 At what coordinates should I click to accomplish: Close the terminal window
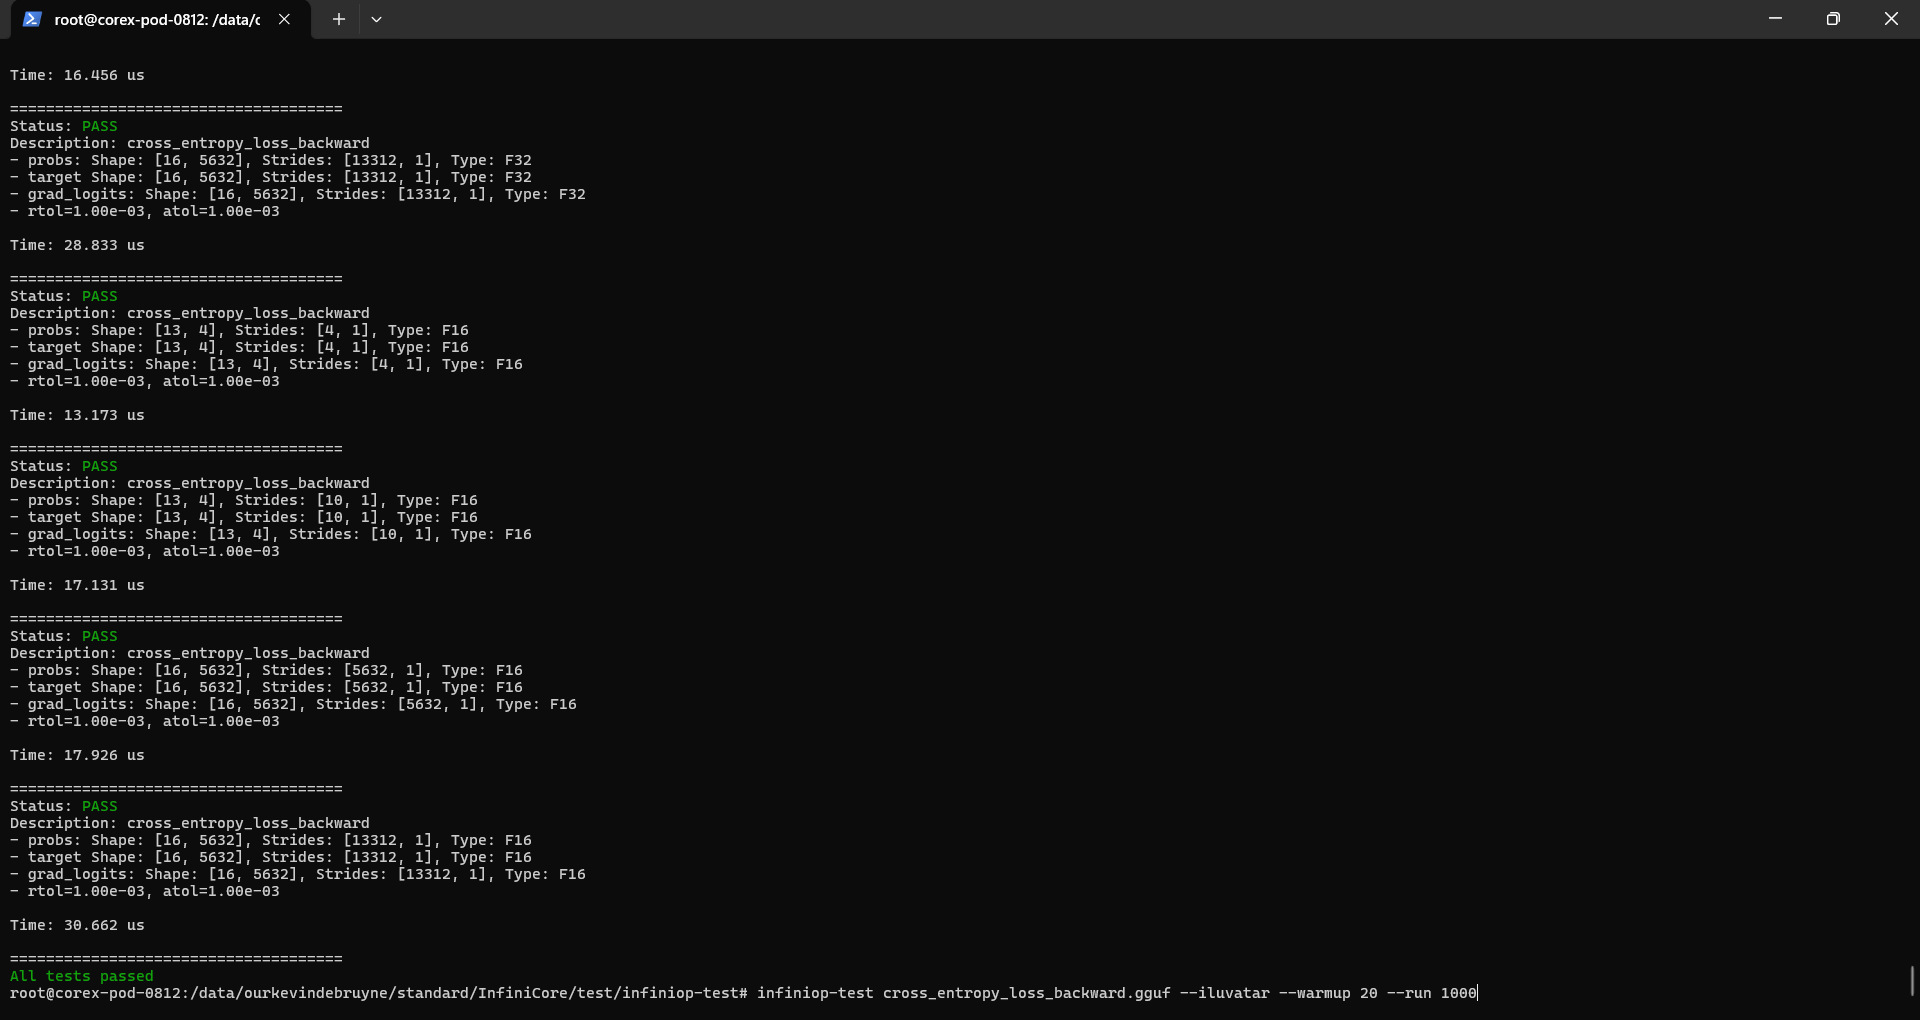coord(1891,19)
